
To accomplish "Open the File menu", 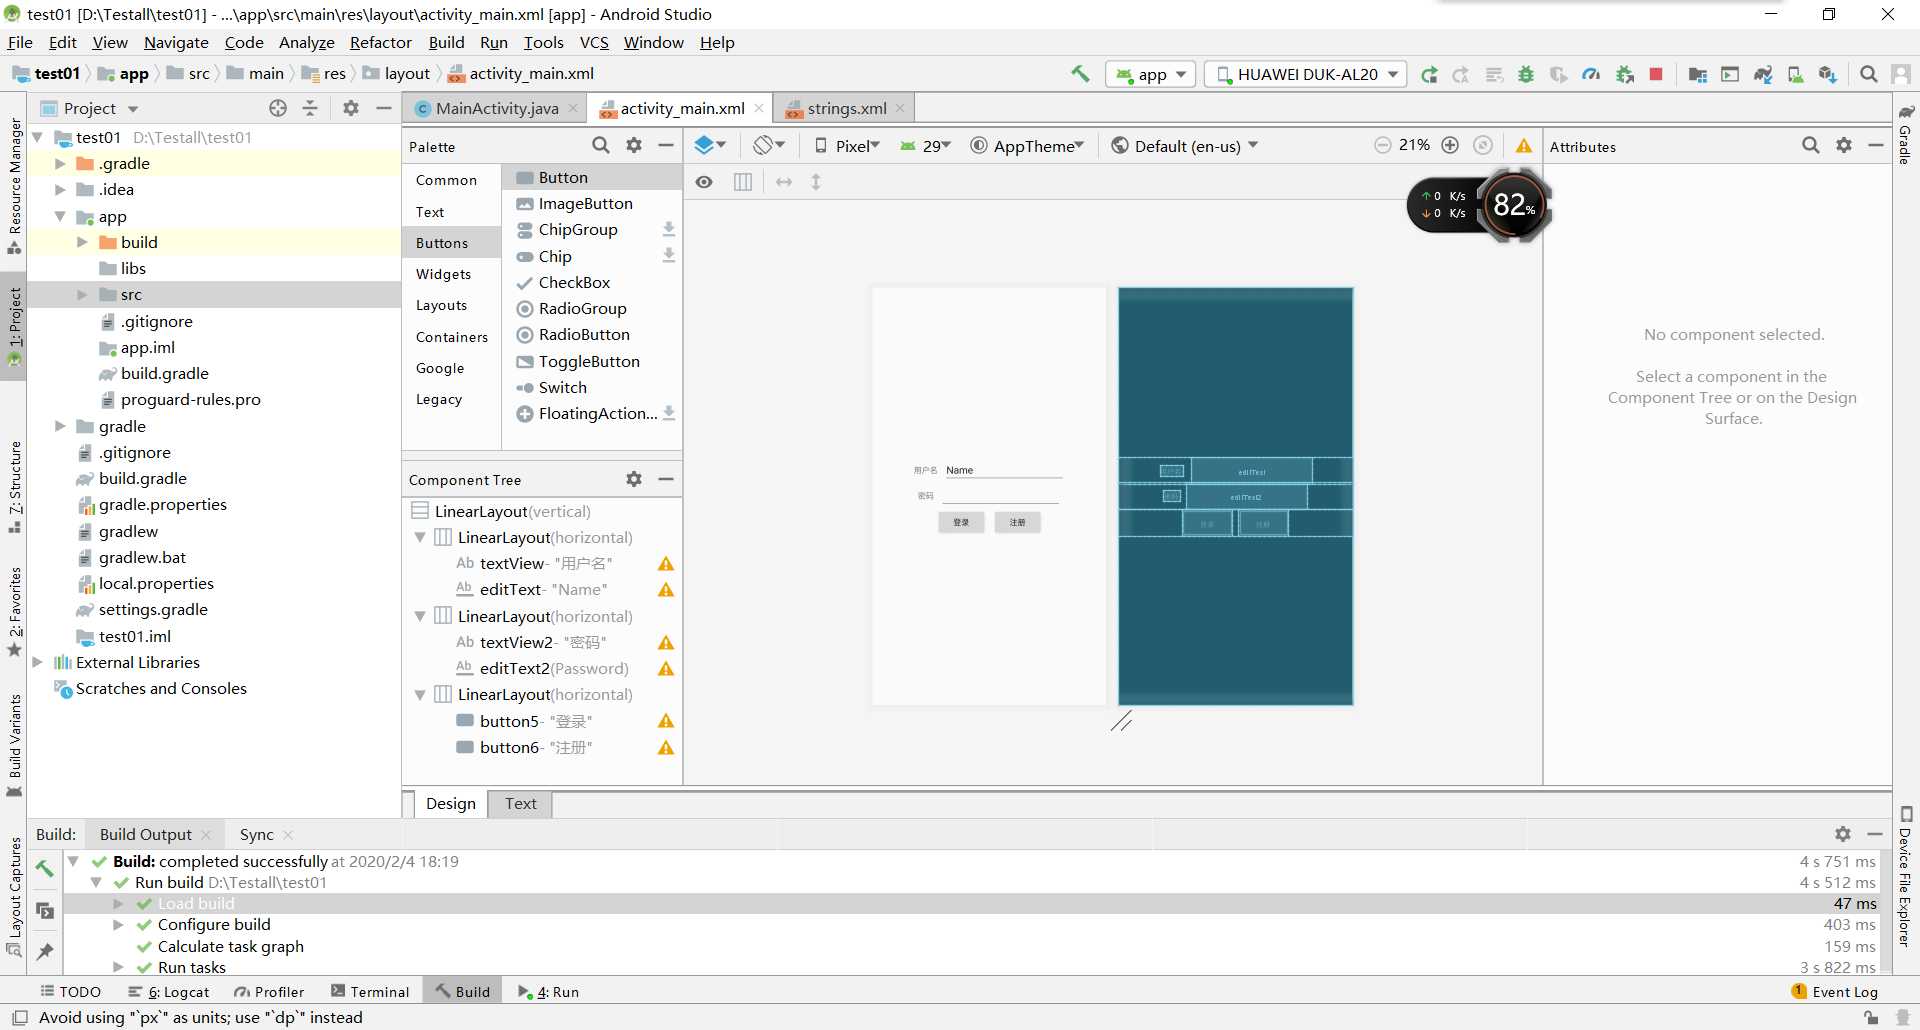I will click(20, 42).
